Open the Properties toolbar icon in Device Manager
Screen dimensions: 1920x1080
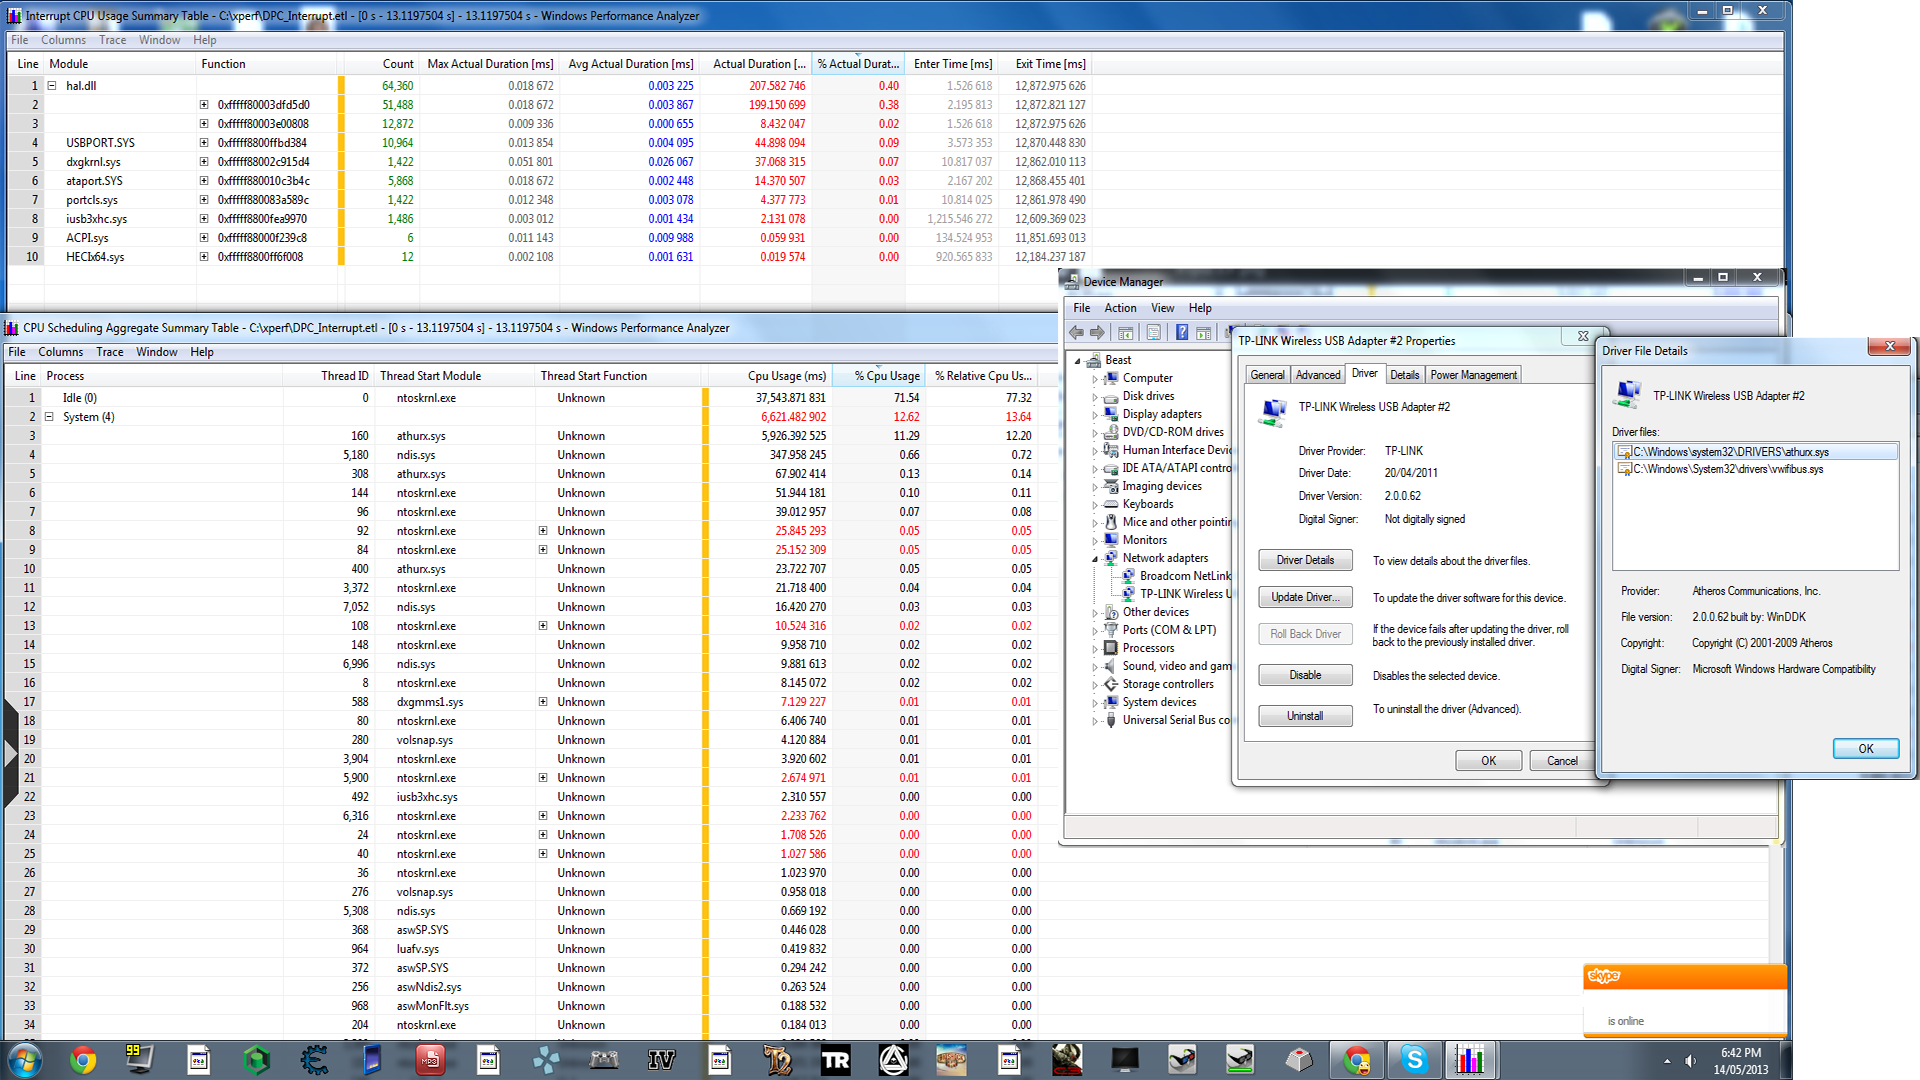(x=1153, y=333)
